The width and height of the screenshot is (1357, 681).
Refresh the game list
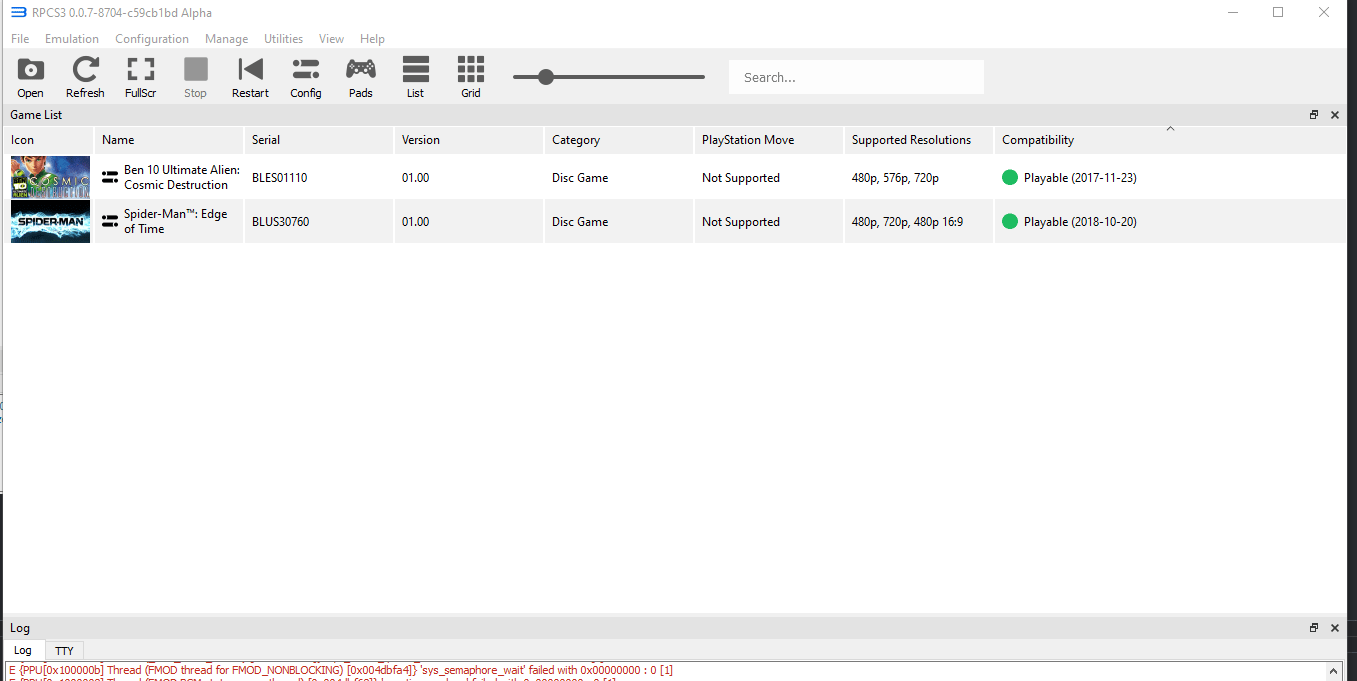coord(85,77)
